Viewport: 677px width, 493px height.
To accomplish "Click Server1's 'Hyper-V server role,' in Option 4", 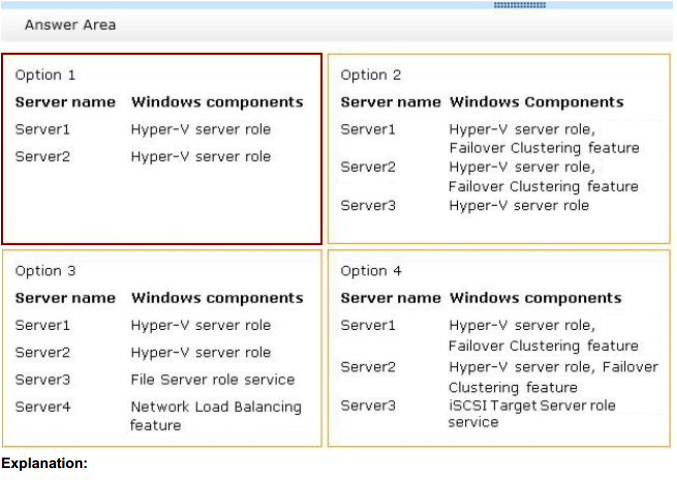I will pyautogui.click(x=522, y=326).
